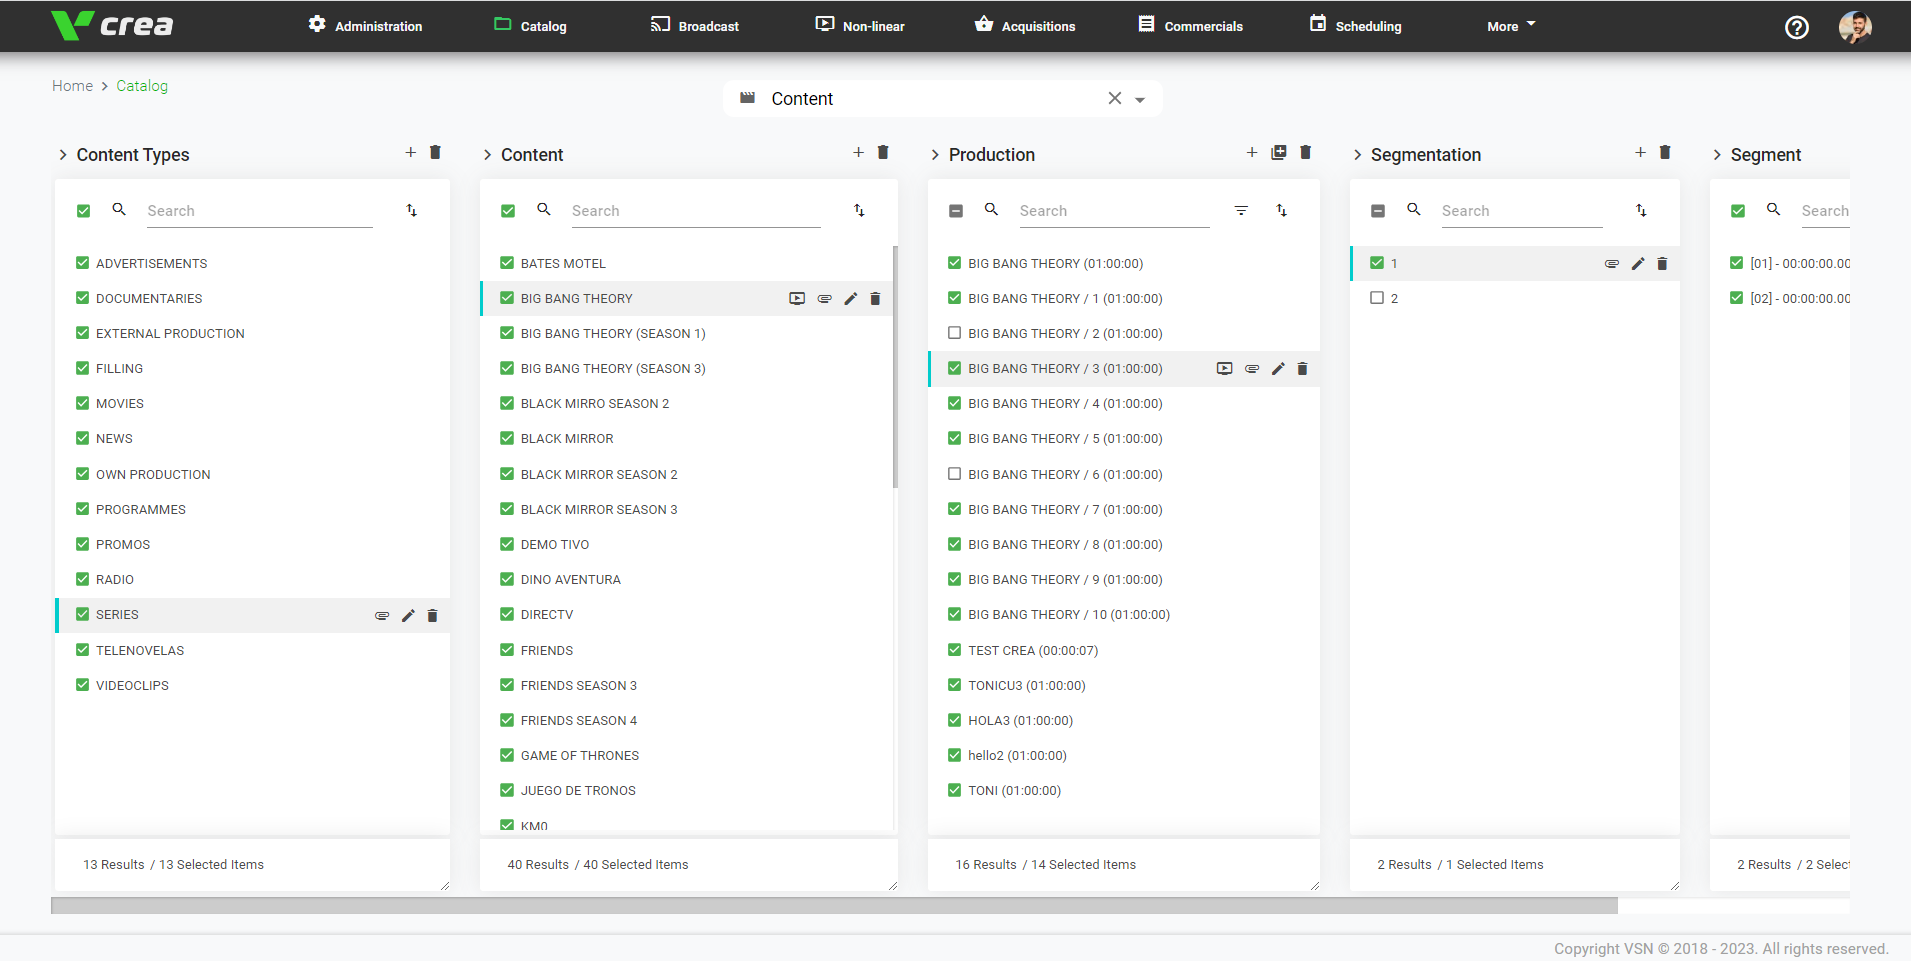Collapse the Segment panel chevron
Screen dimensions: 1911x961
pos(1717,154)
